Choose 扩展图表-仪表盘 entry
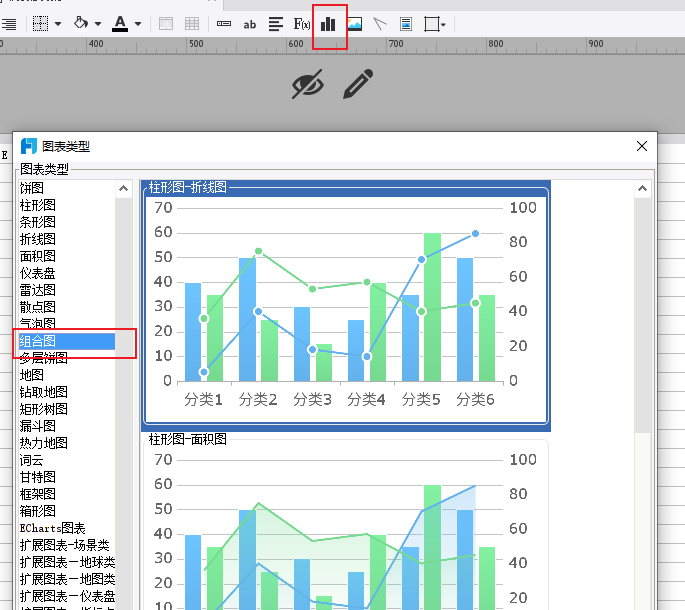Image resolution: width=685 pixels, height=610 pixels. 66,597
